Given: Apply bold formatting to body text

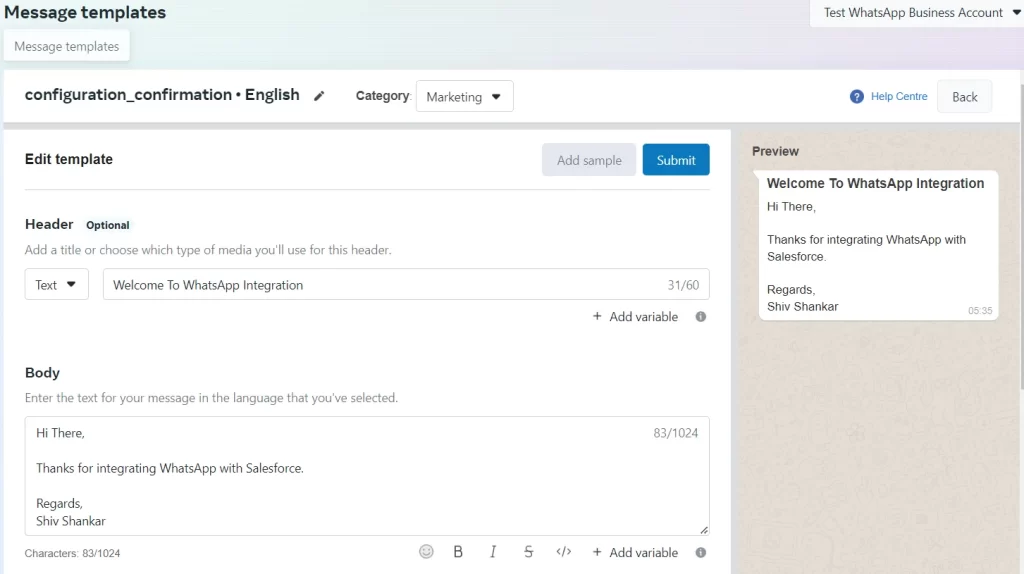Looking at the screenshot, I should coord(458,552).
